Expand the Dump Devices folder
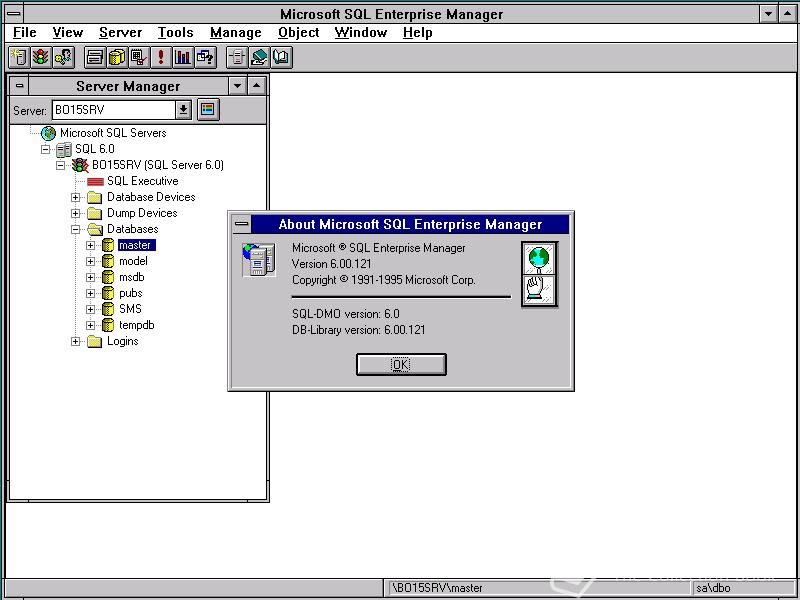The height and width of the screenshot is (600, 800). pyautogui.click(x=76, y=213)
